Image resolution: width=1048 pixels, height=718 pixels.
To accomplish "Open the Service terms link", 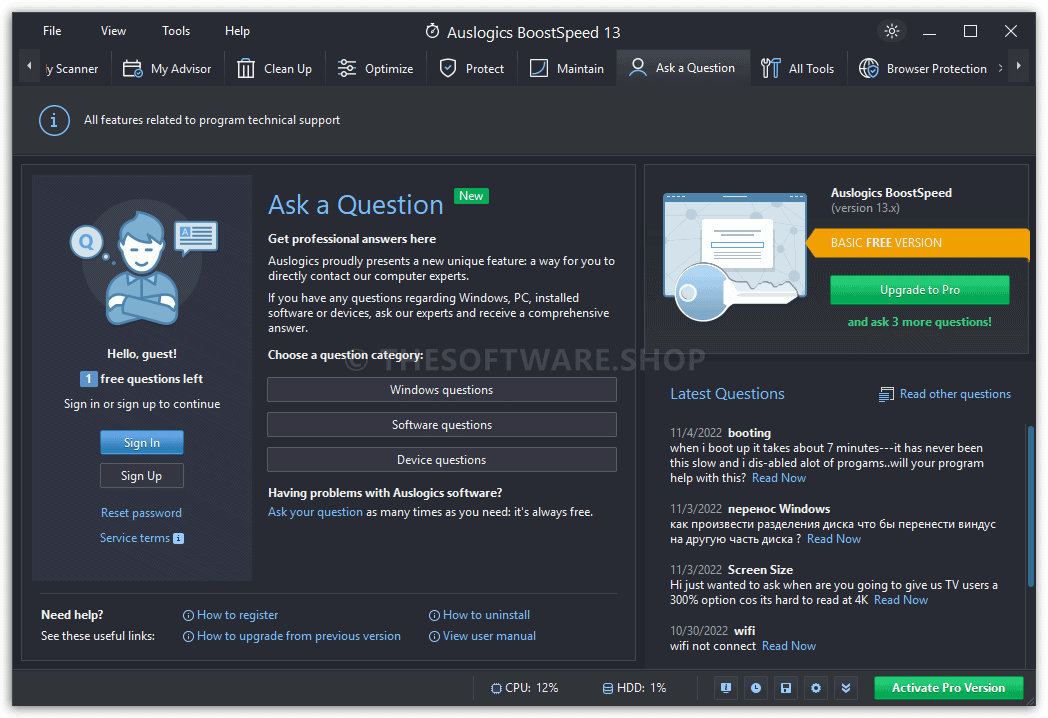I will point(134,537).
